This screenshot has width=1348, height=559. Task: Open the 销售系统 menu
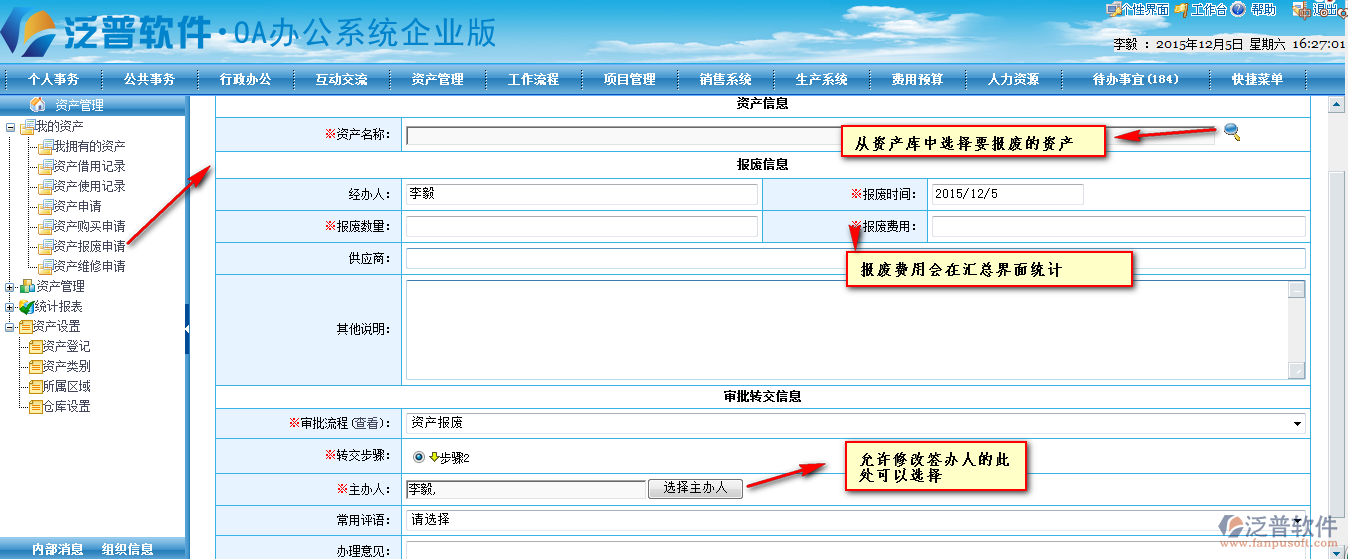(x=725, y=79)
